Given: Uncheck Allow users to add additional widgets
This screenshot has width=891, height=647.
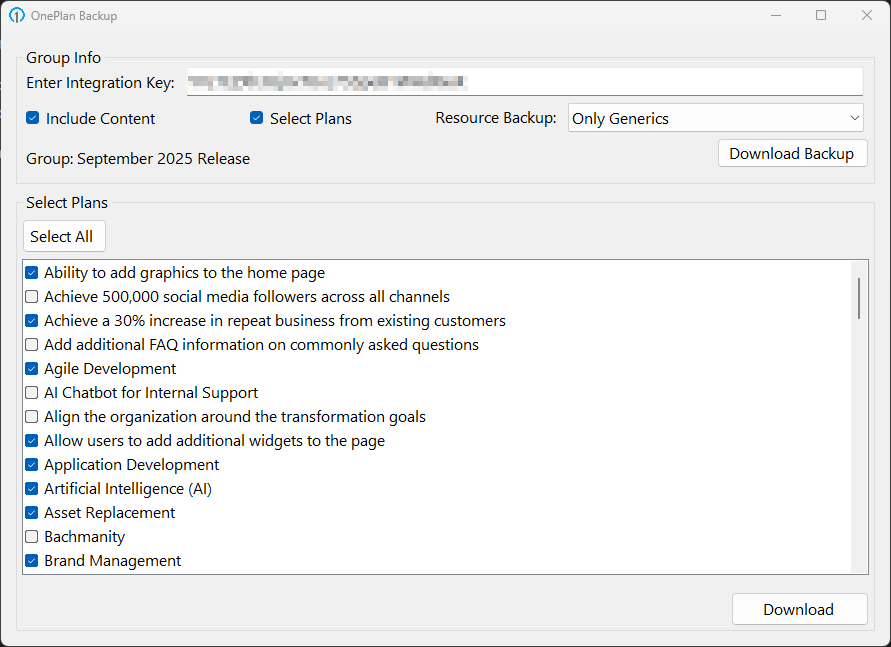Looking at the screenshot, I should coord(32,441).
